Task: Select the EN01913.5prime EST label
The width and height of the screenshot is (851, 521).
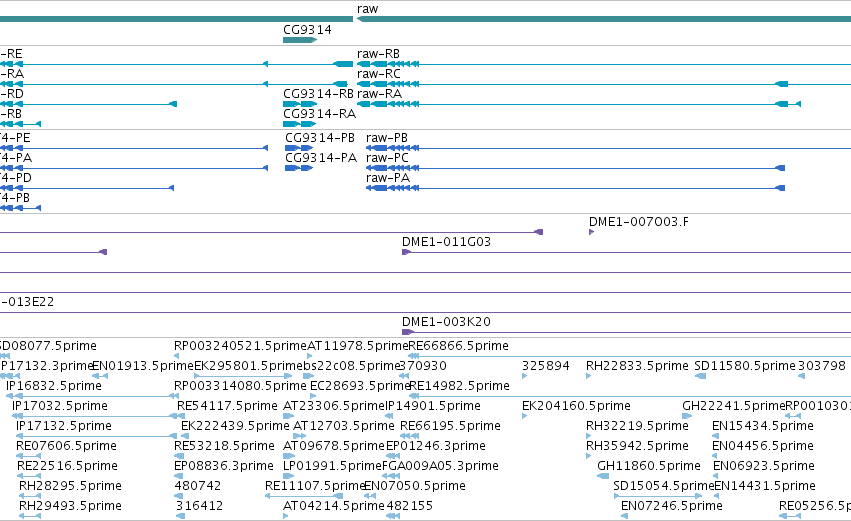Action: point(143,366)
